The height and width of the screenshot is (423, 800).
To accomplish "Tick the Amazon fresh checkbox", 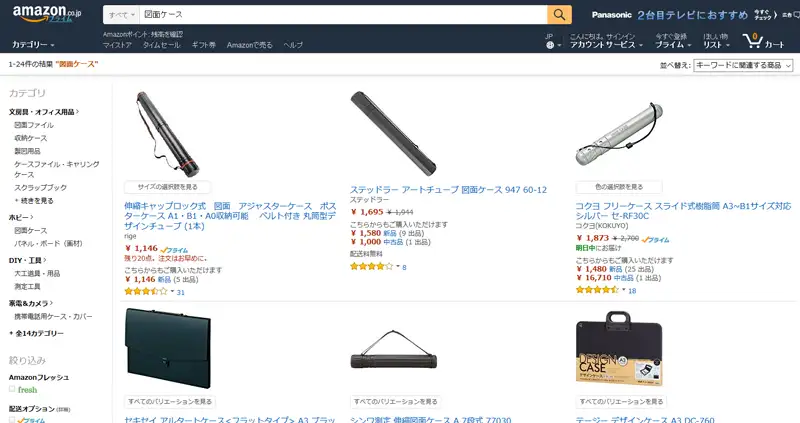I will 12,389.
